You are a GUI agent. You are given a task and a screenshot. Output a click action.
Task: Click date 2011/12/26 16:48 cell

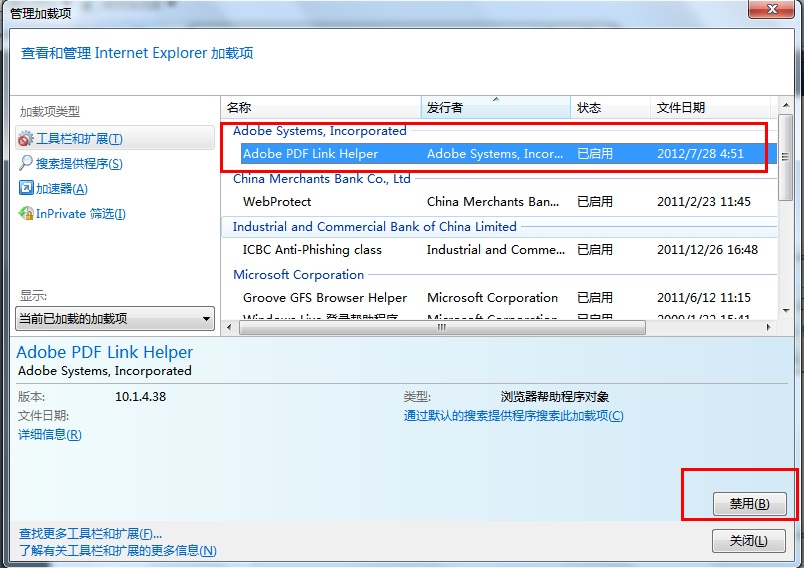pyautogui.click(x=707, y=250)
